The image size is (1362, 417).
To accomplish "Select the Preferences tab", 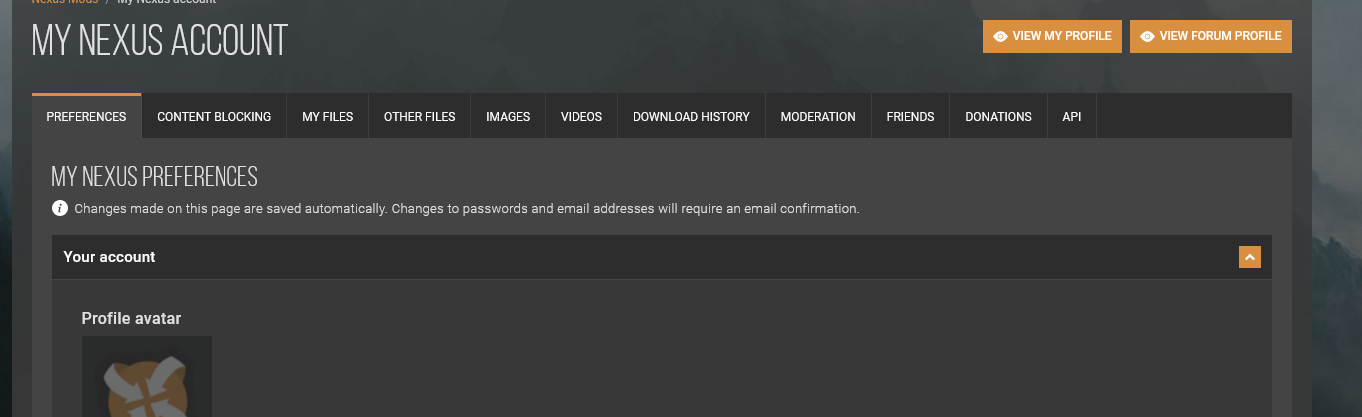I will pos(87,116).
